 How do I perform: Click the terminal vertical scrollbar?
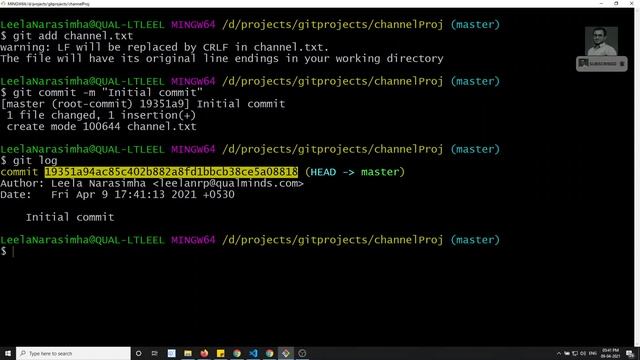[637, 176]
